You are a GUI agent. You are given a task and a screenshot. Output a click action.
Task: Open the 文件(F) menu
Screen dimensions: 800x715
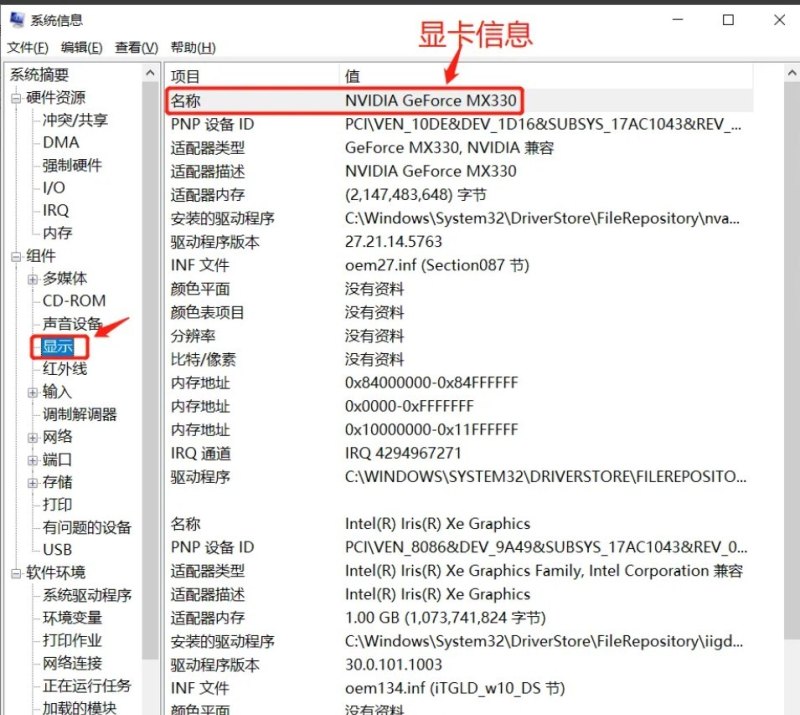coord(28,47)
